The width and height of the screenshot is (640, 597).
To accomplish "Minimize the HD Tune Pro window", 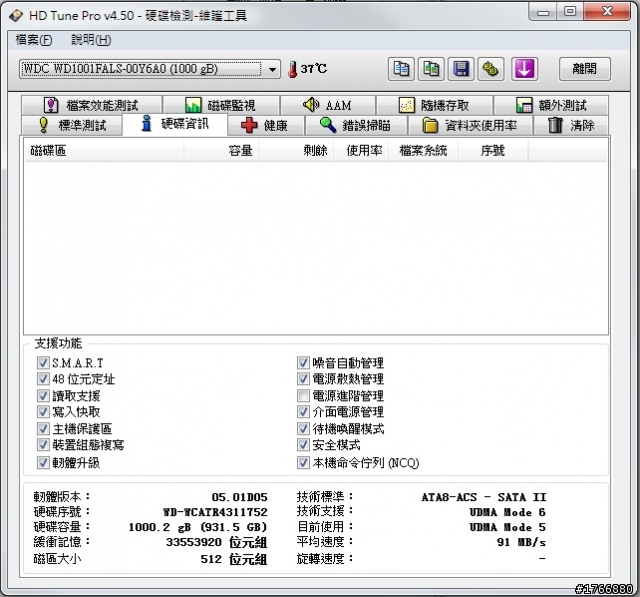I will coord(543,11).
